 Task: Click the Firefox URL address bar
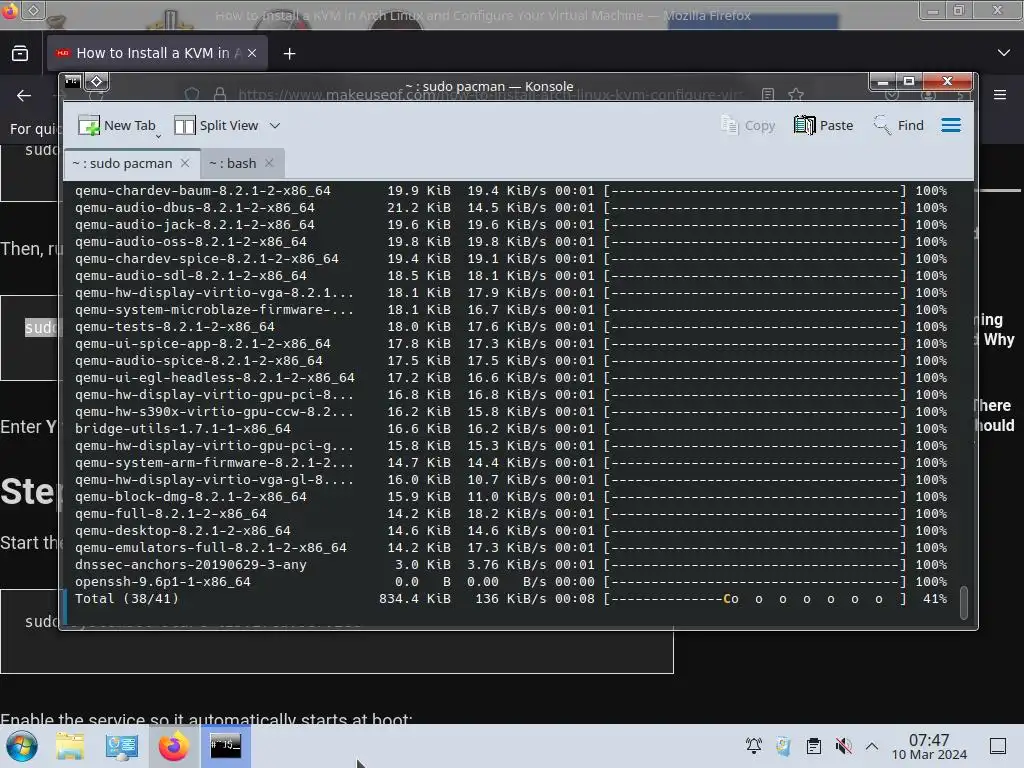click(490, 95)
